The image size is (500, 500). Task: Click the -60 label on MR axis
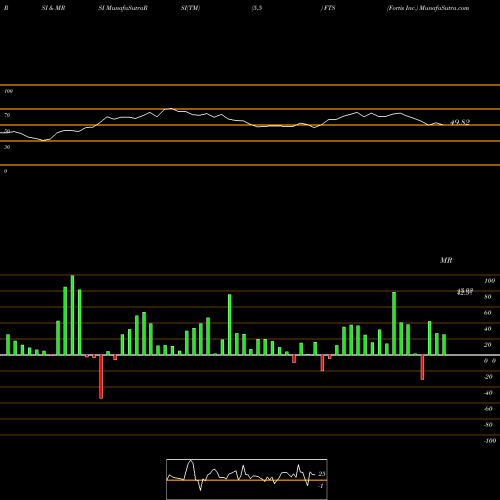pos(488,409)
